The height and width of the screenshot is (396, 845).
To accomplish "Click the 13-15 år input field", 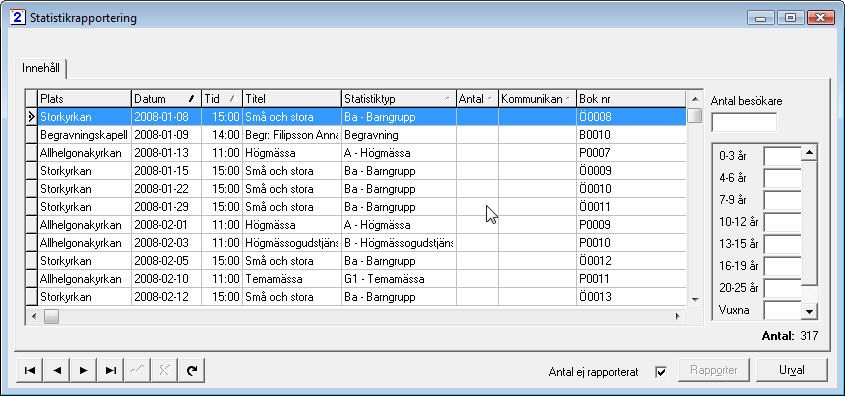I will (782, 244).
